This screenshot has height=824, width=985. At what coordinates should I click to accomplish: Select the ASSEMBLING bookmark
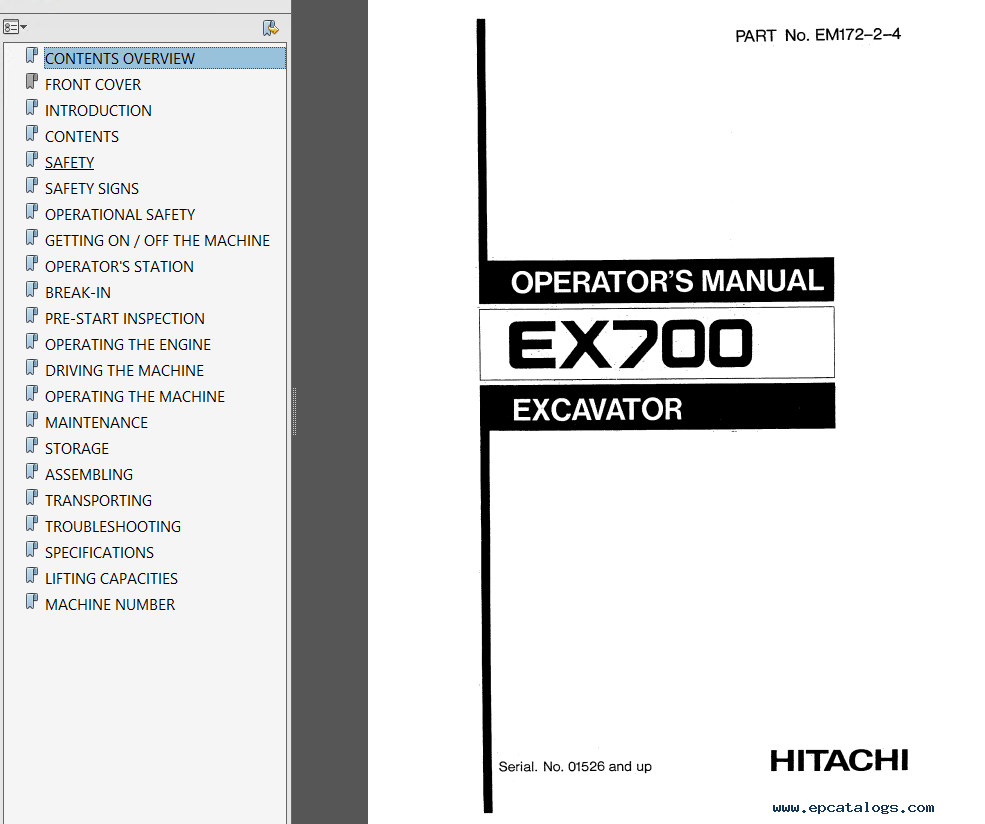pos(89,475)
